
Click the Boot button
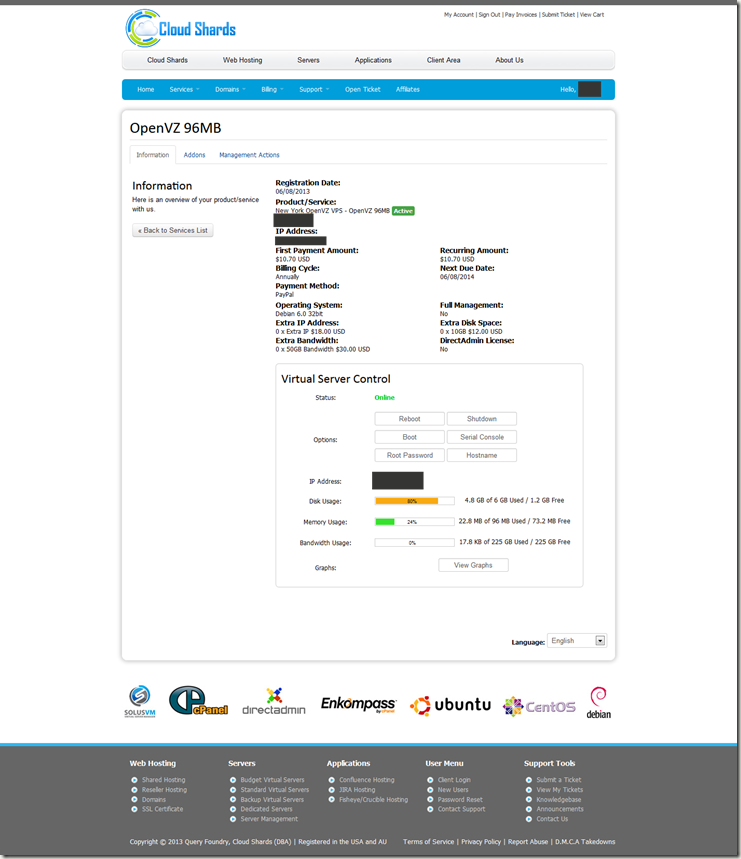click(410, 437)
